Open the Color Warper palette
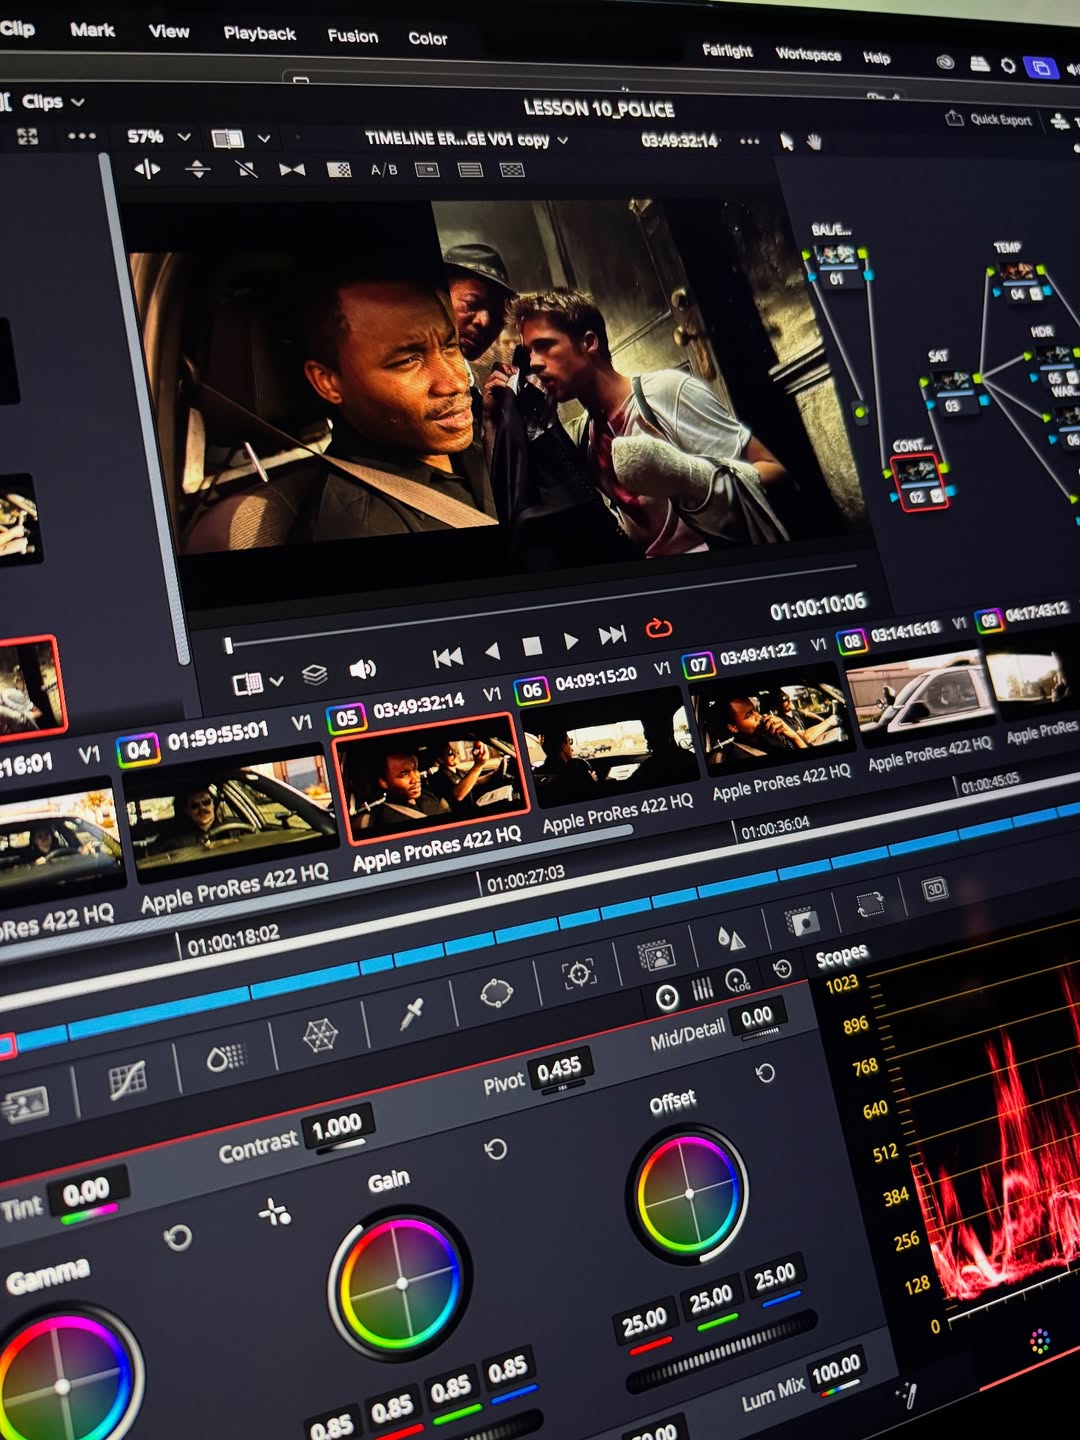This screenshot has height=1440, width=1080. [319, 1036]
